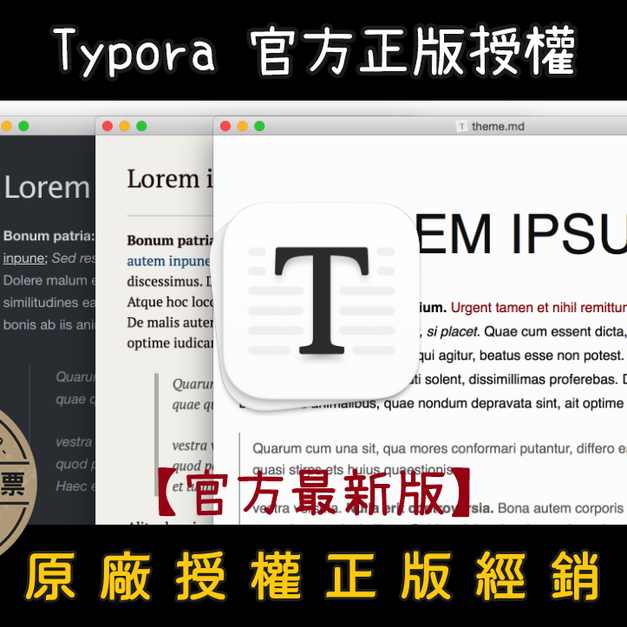This screenshot has height=627, width=627.
Task: Click green zoom button of dark window
Action: point(24,126)
